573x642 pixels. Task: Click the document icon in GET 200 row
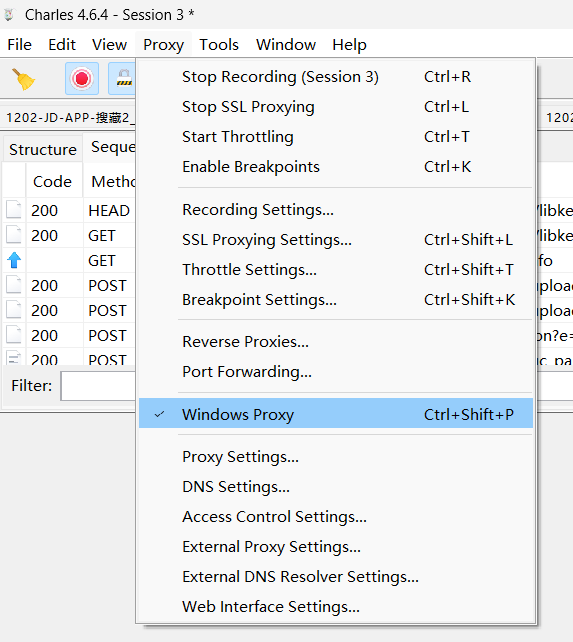click(14, 235)
